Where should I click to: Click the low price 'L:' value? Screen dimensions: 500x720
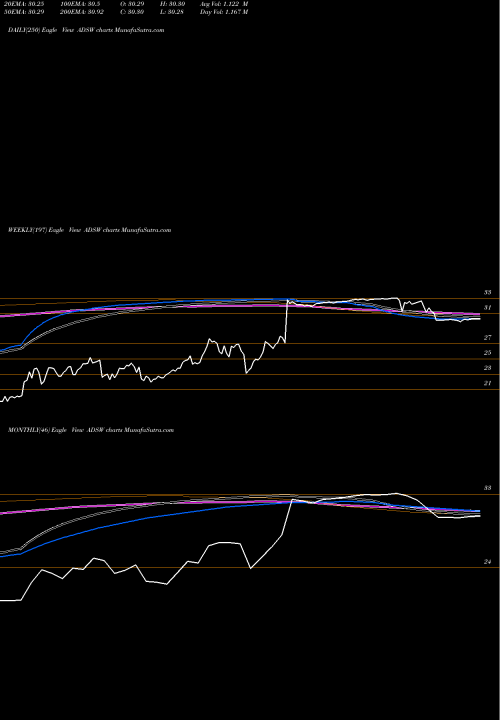(171, 12)
